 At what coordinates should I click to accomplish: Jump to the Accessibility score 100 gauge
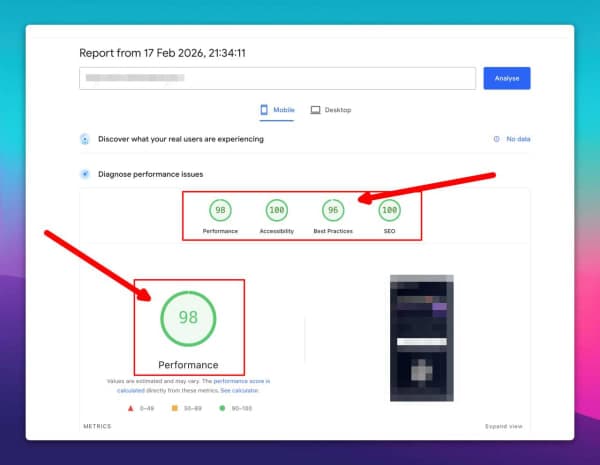tap(277, 210)
